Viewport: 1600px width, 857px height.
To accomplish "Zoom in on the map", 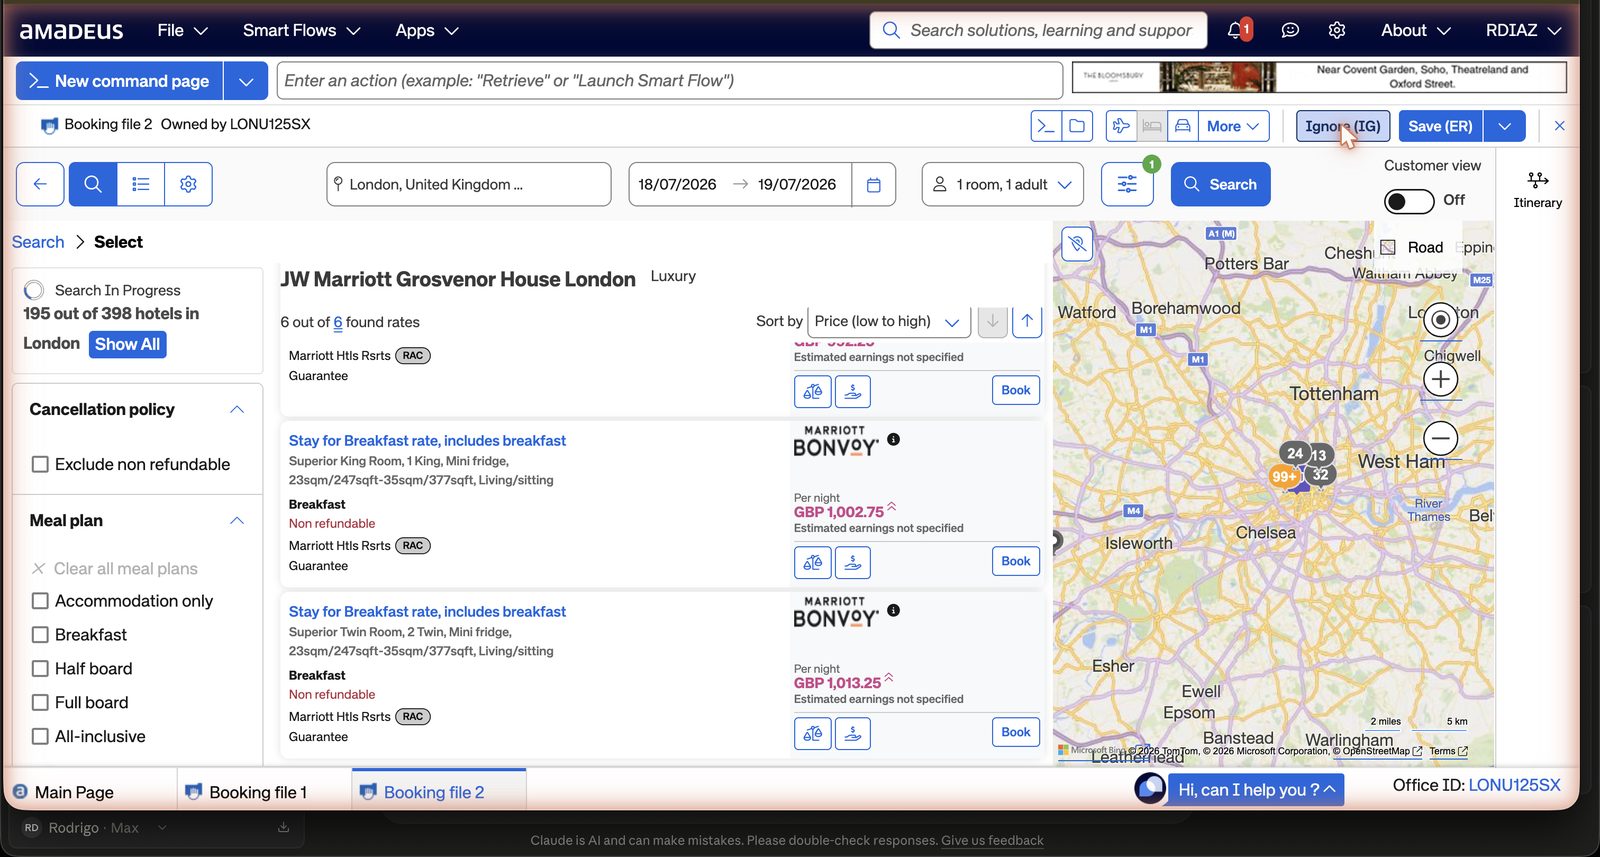I will (x=1440, y=379).
